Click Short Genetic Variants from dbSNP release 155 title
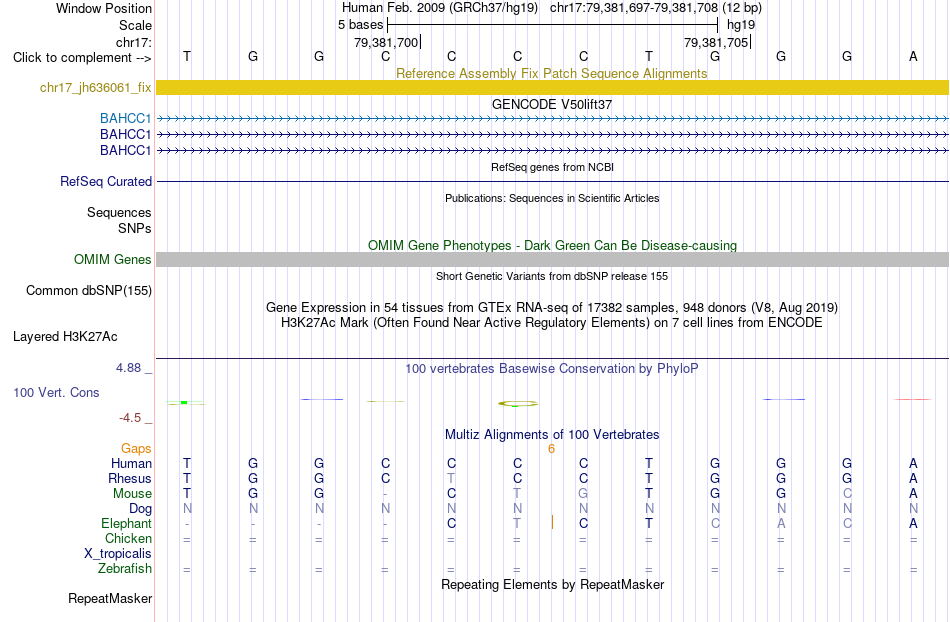 pyautogui.click(x=552, y=276)
